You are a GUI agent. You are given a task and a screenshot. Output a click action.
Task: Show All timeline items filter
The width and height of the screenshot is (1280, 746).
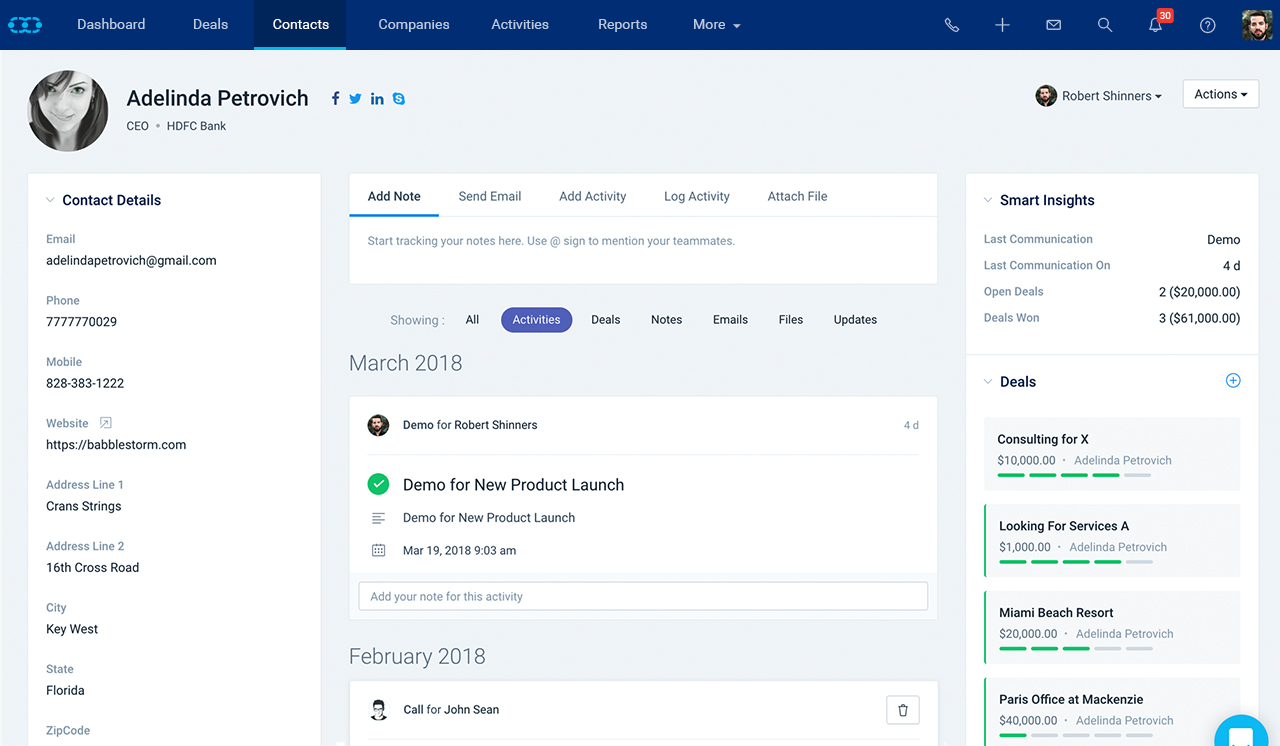tap(472, 320)
